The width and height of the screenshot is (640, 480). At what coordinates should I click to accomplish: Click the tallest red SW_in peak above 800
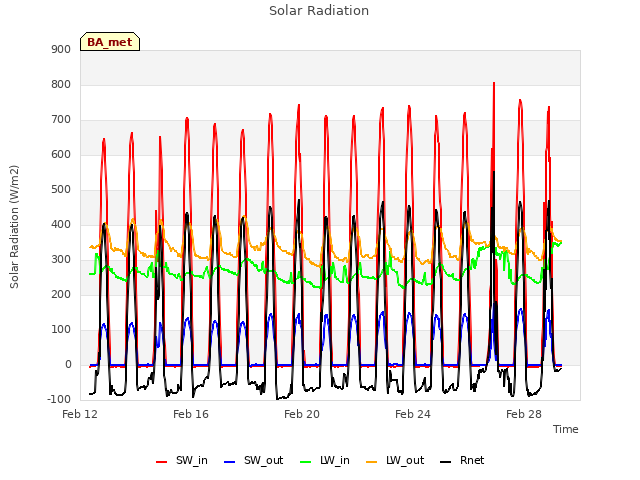[494, 83]
